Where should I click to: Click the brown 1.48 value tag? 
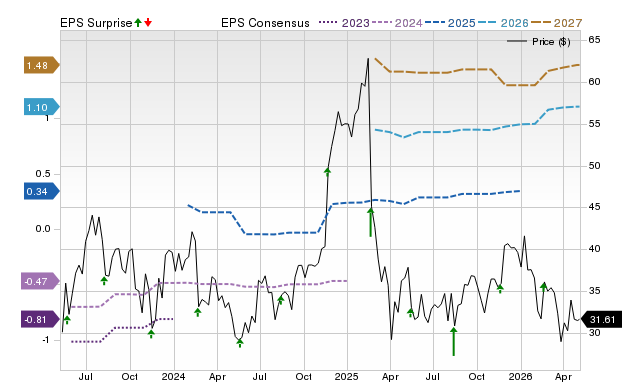point(42,65)
